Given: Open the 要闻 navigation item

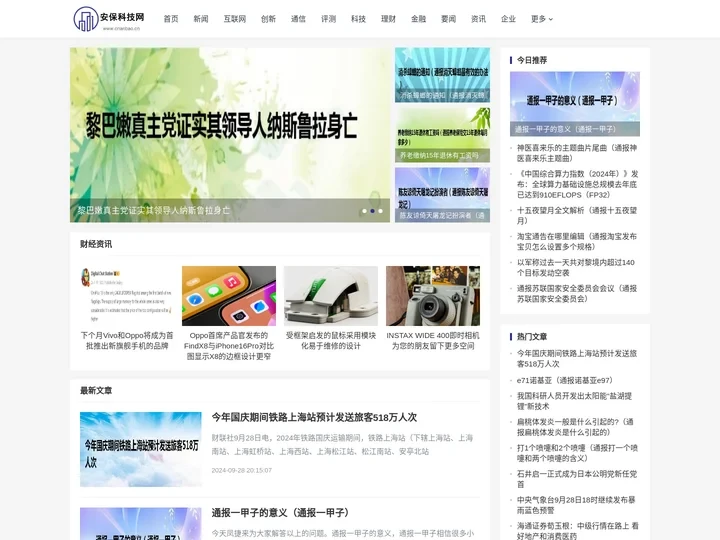Looking at the screenshot, I should pos(448,19).
